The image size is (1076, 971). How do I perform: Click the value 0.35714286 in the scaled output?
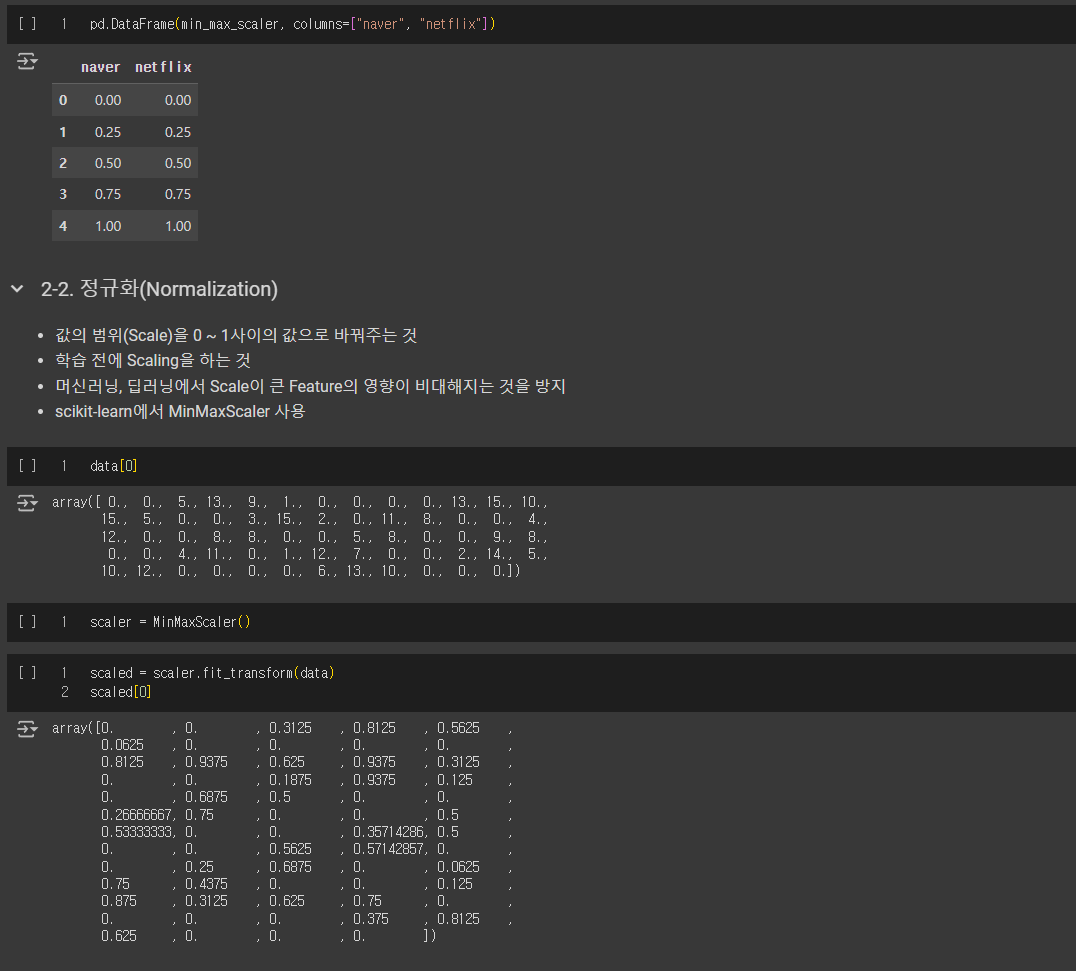[388, 832]
